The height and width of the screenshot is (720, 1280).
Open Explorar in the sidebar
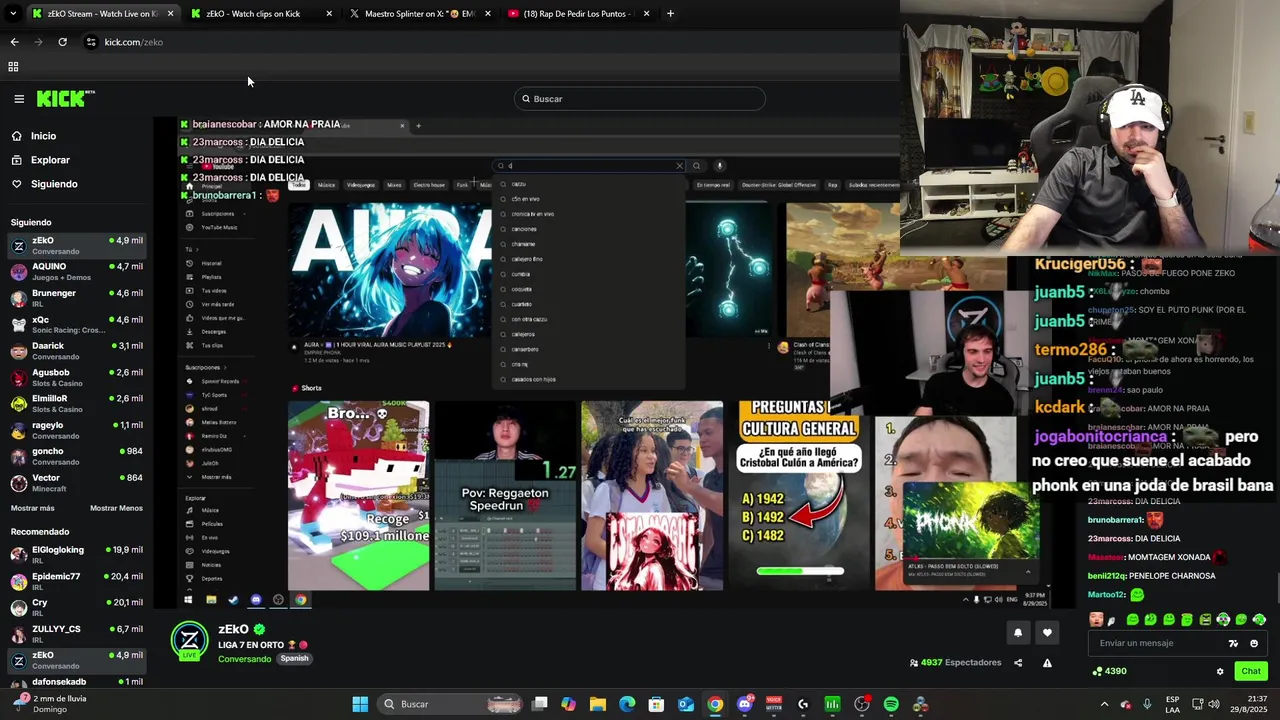(50, 160)
